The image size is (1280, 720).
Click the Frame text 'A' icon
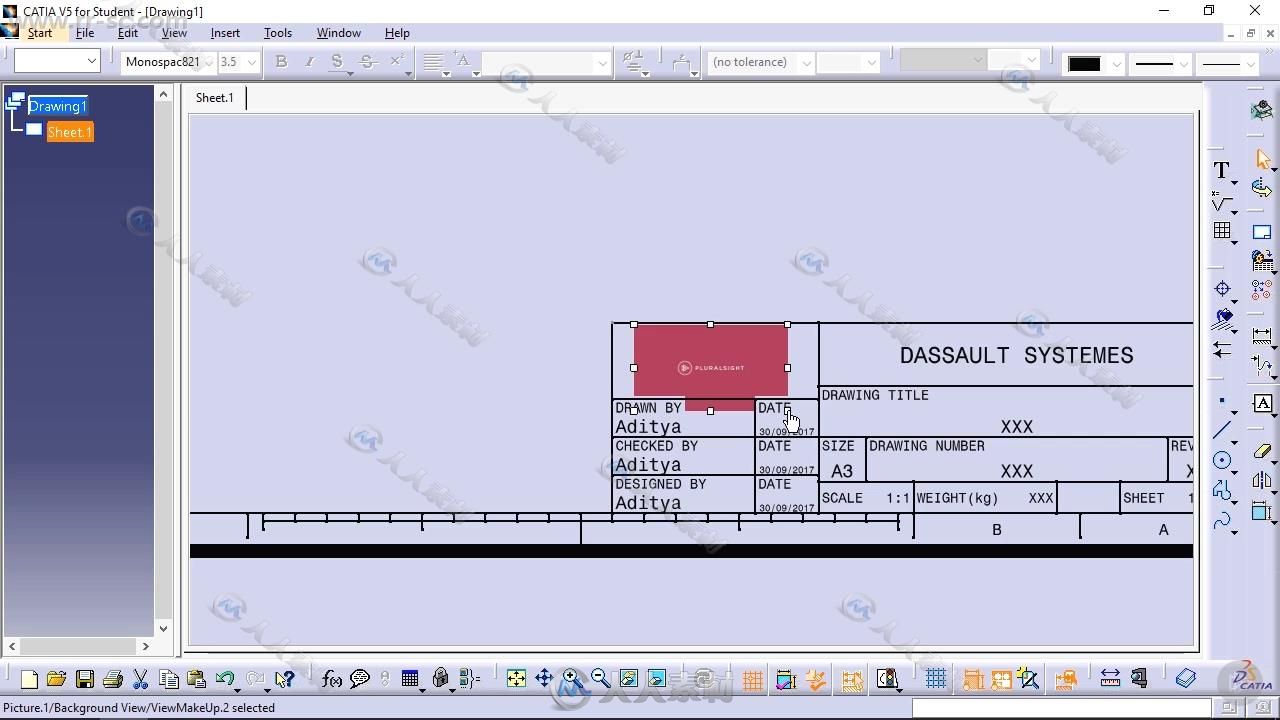pos(1263,403)
